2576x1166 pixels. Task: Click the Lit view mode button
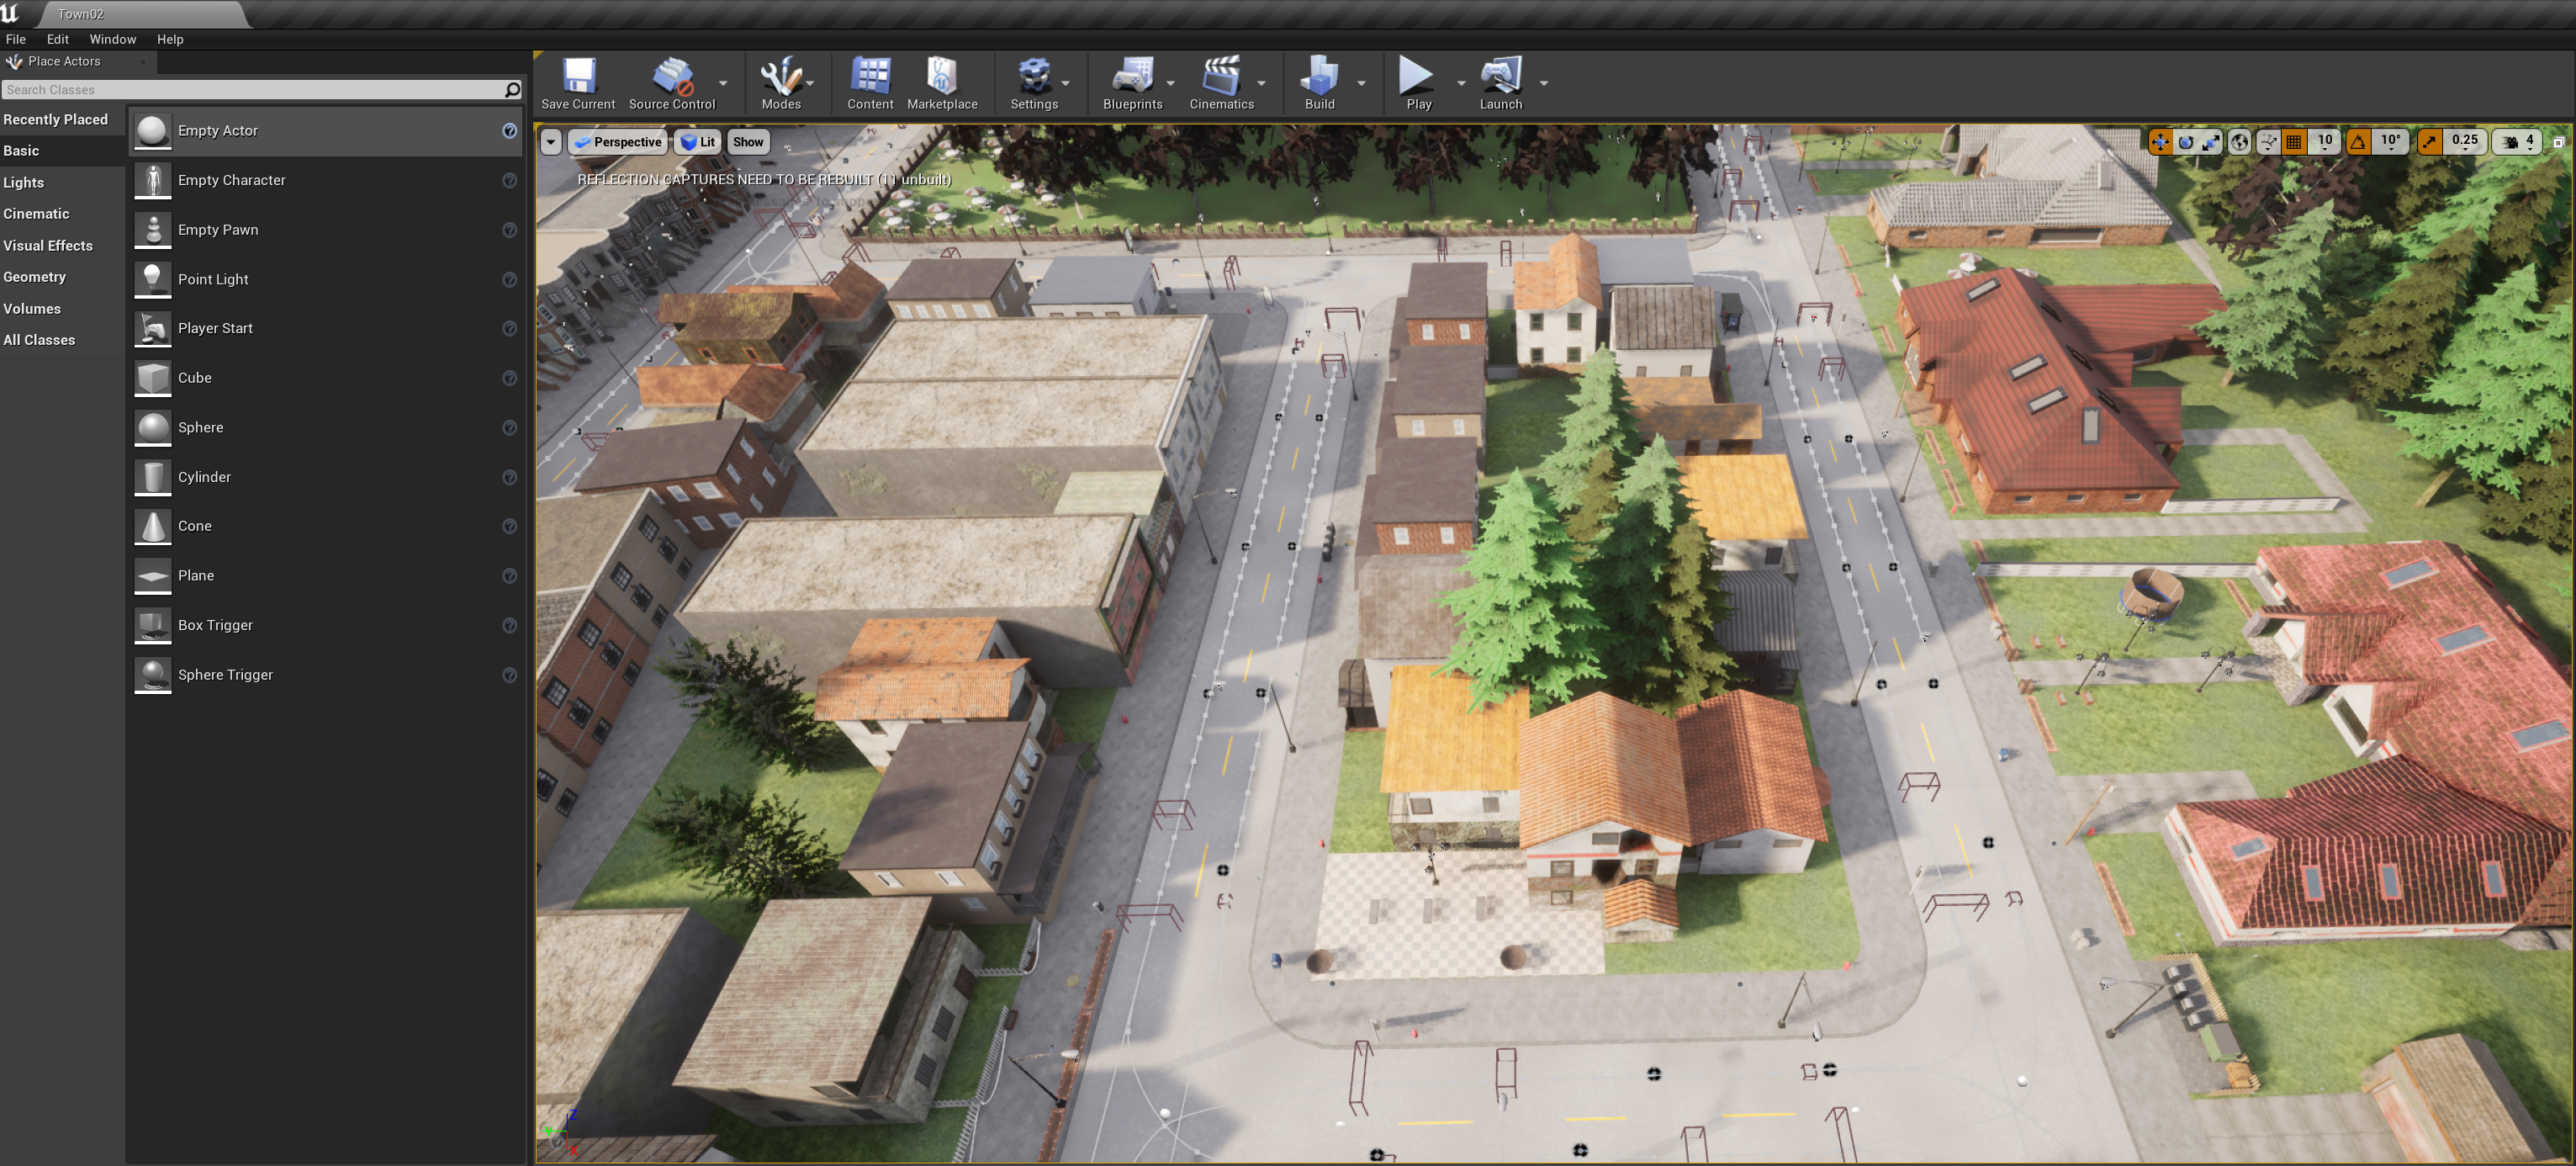(698, 142)
